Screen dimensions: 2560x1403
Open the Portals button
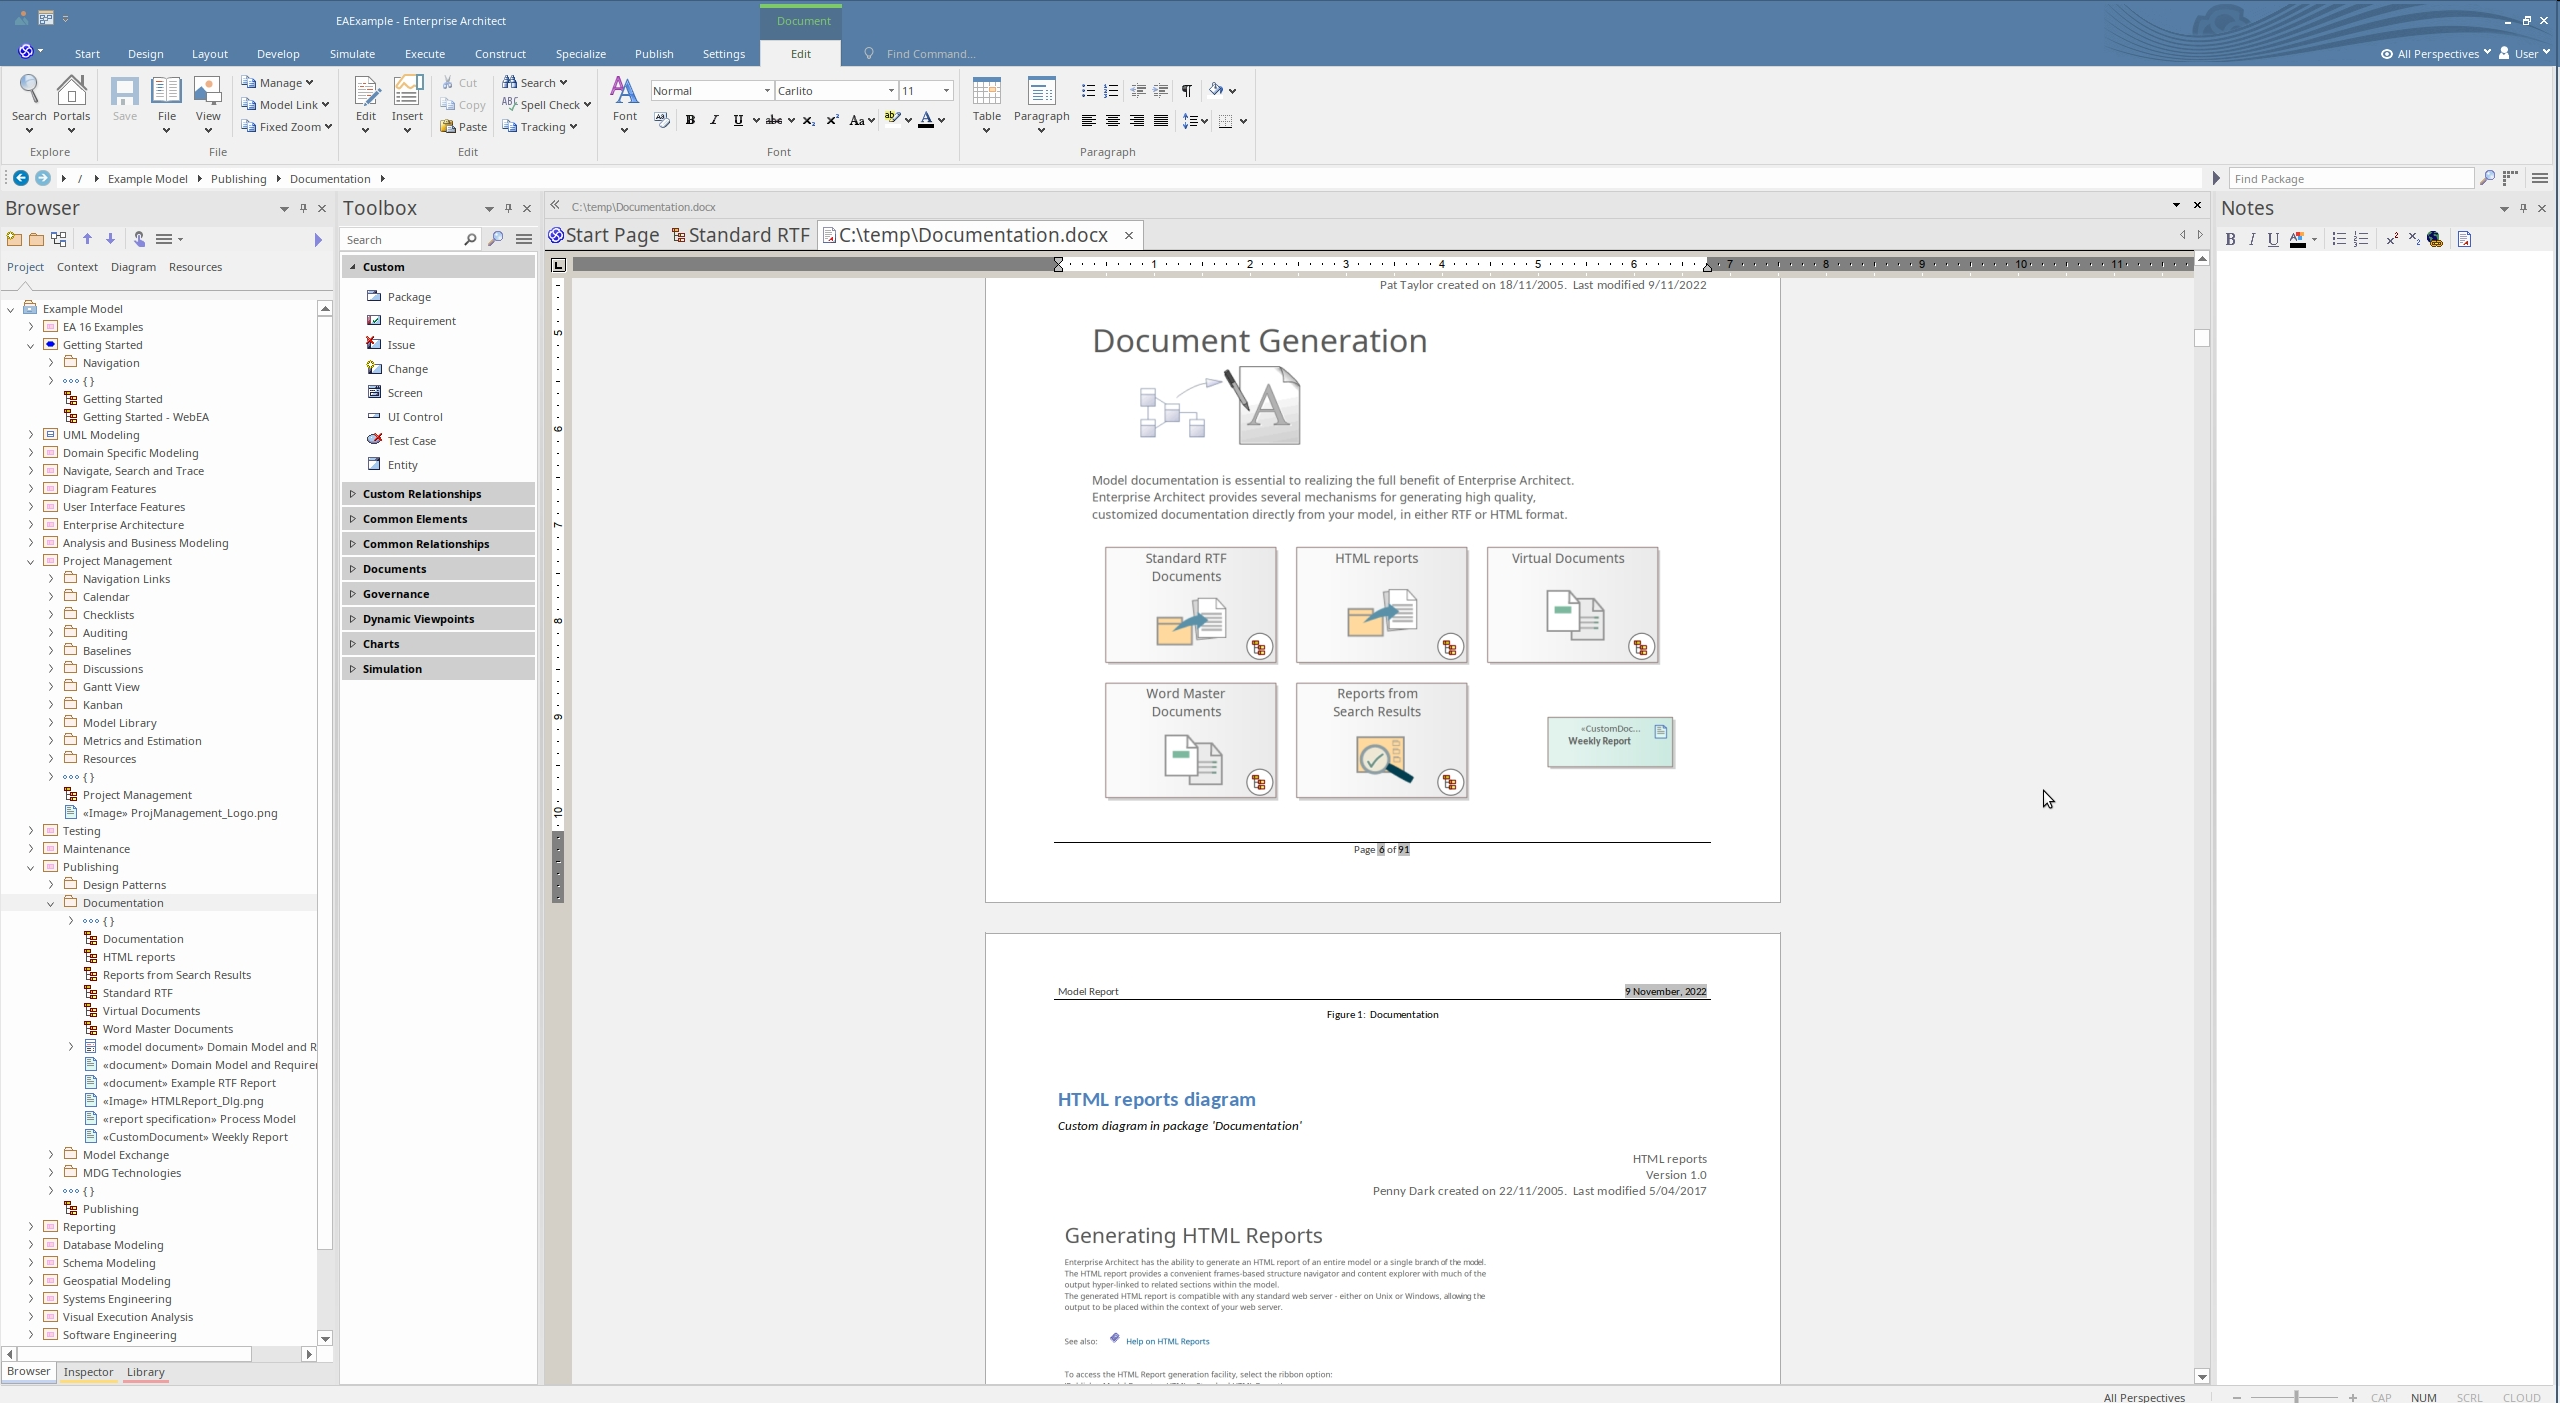click(71, 104)
